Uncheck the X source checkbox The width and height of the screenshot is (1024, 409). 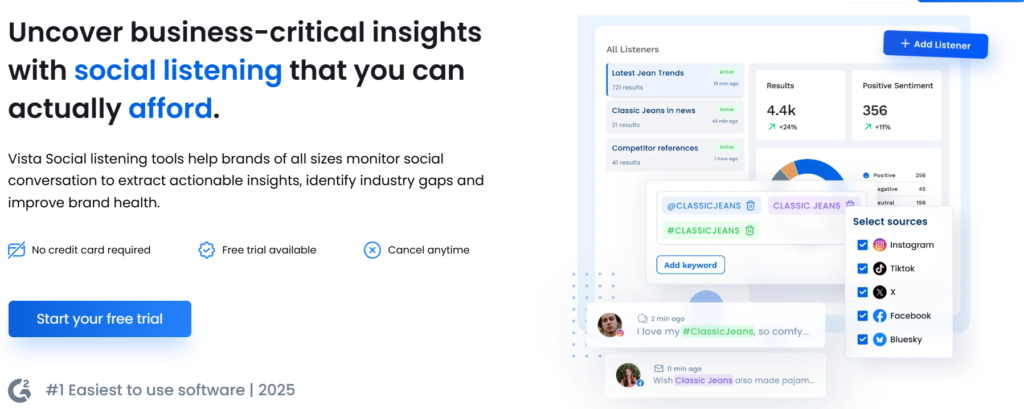(863, 292)
